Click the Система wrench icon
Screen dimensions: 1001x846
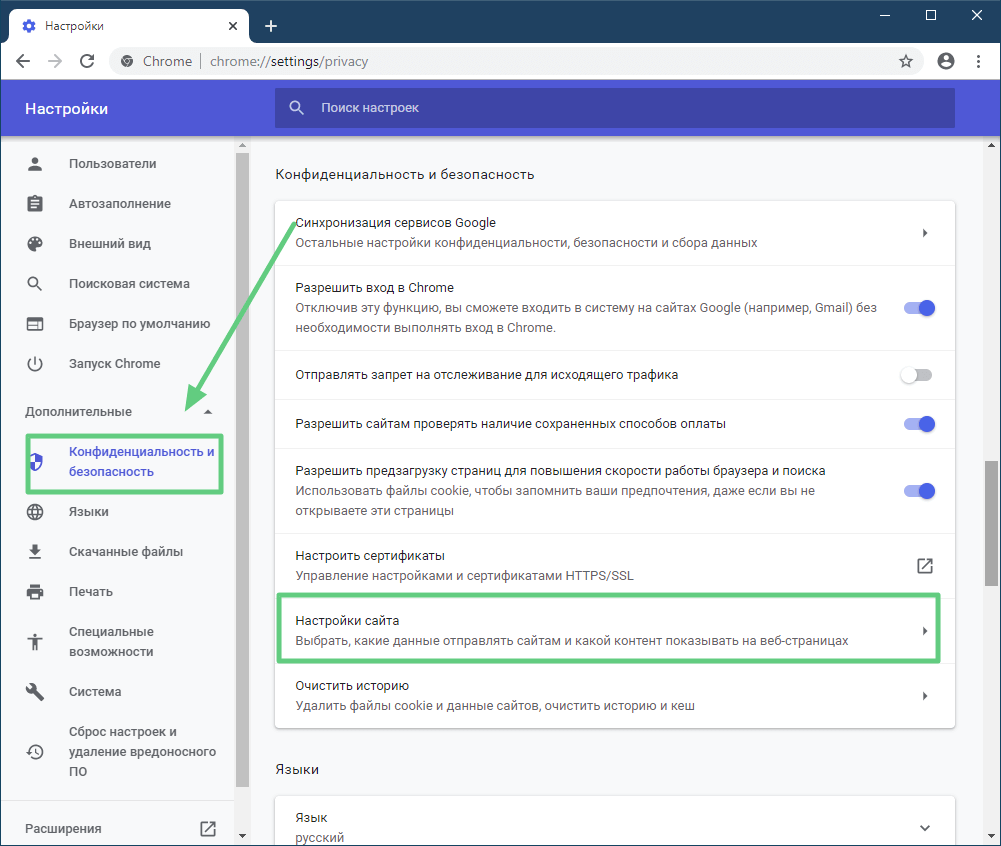point(35,692)
